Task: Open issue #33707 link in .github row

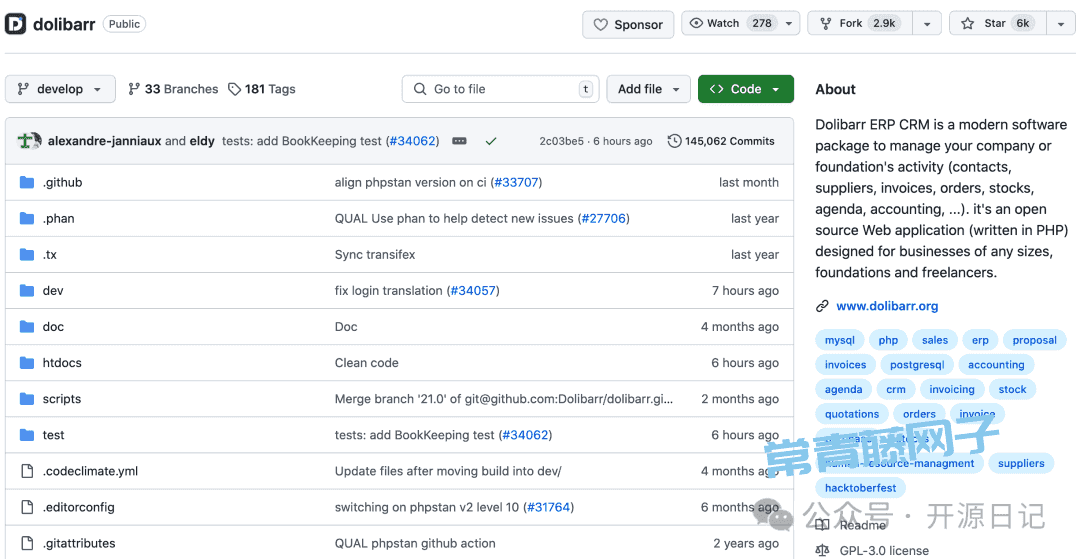Action: (x=517, y=182)
